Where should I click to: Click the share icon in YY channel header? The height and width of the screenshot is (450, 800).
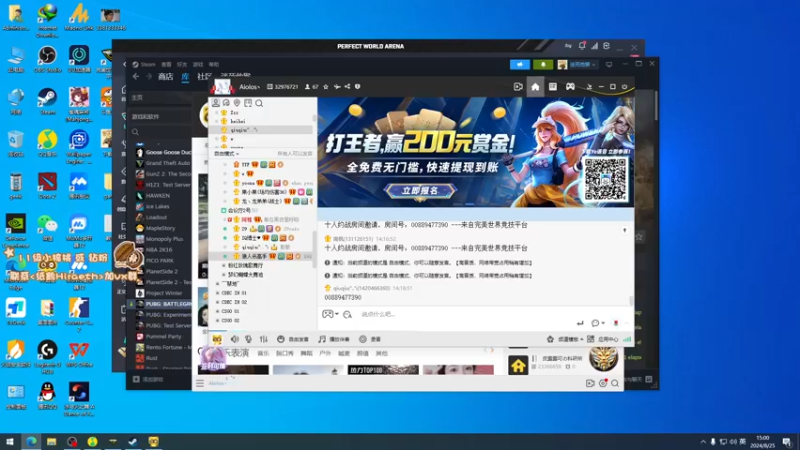pos(347,87)
